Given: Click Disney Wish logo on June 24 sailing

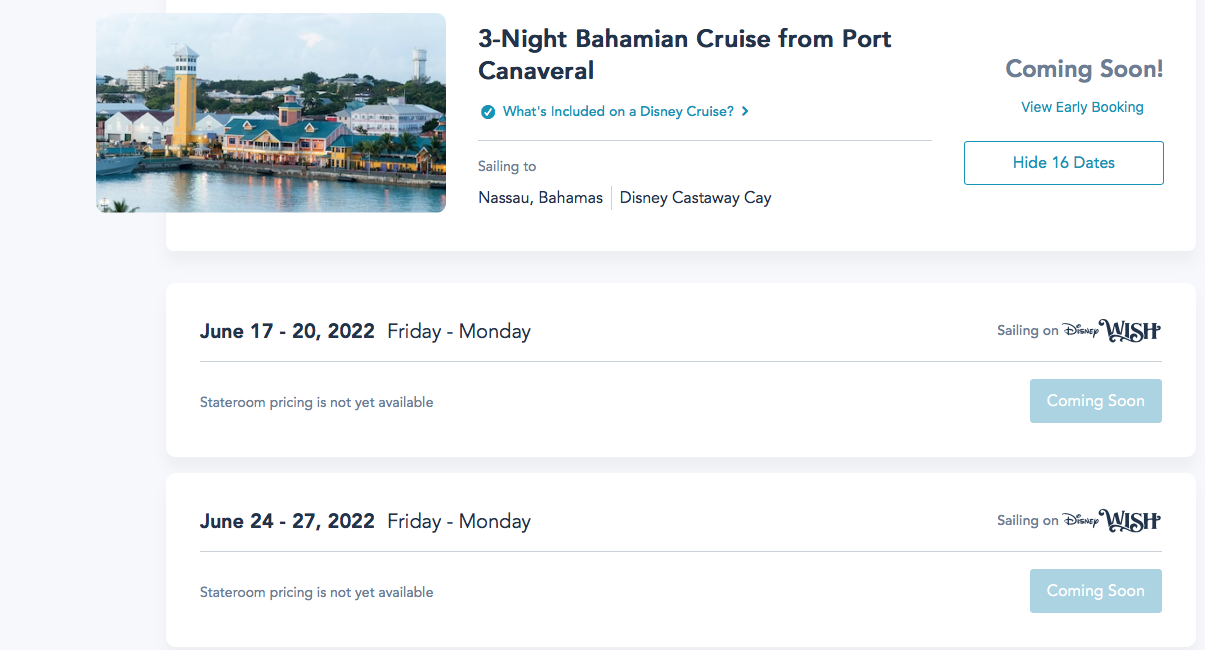Looking at the screenshot, I should (x=1111, y=521).
